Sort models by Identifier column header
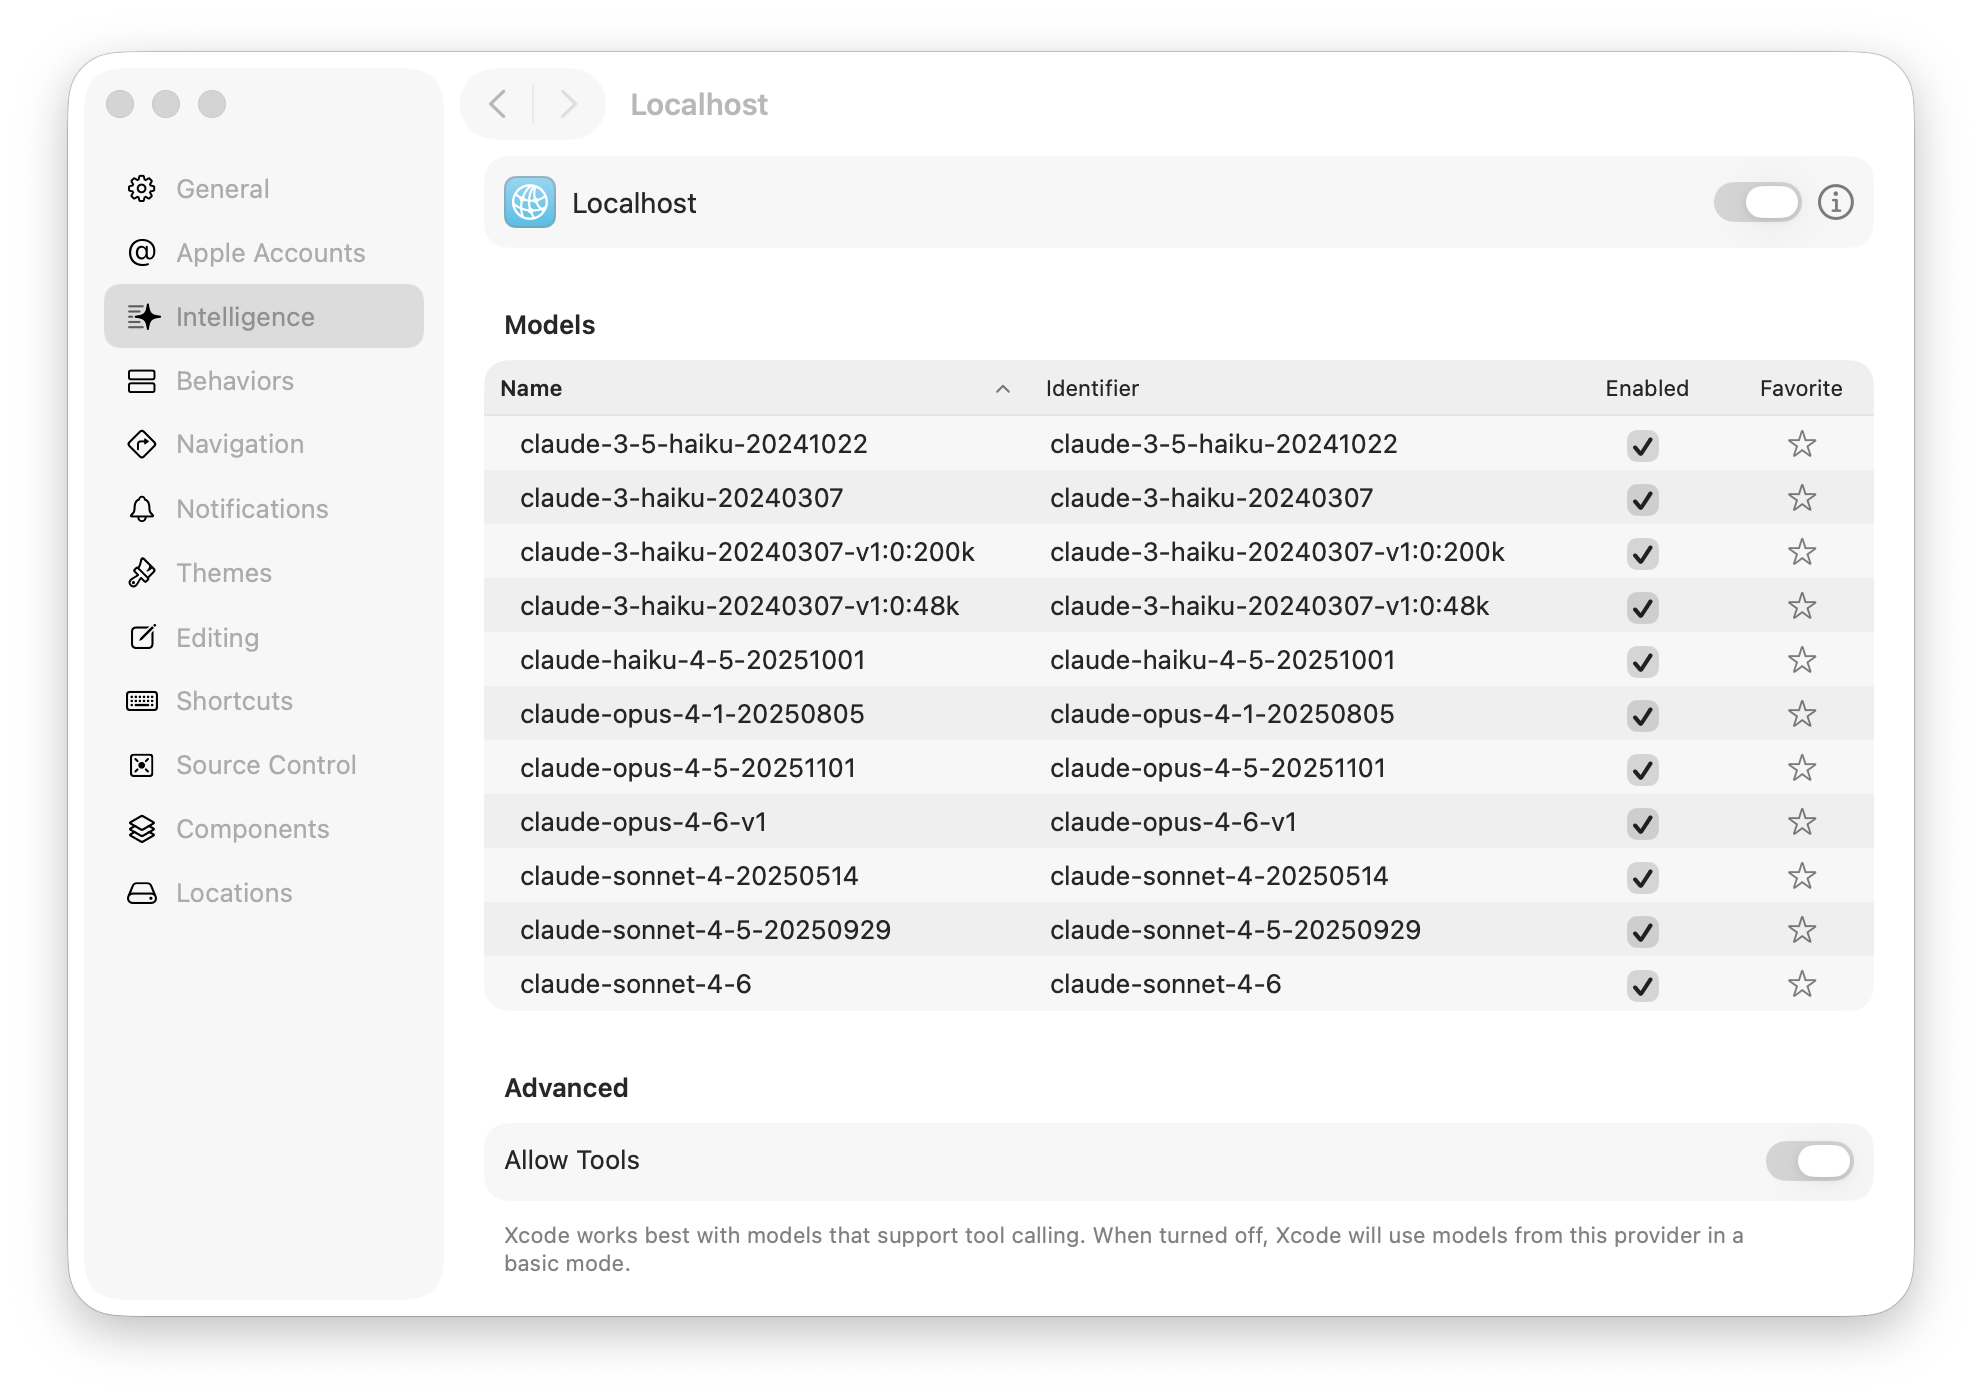1982x1400 pixels. 1092,389
